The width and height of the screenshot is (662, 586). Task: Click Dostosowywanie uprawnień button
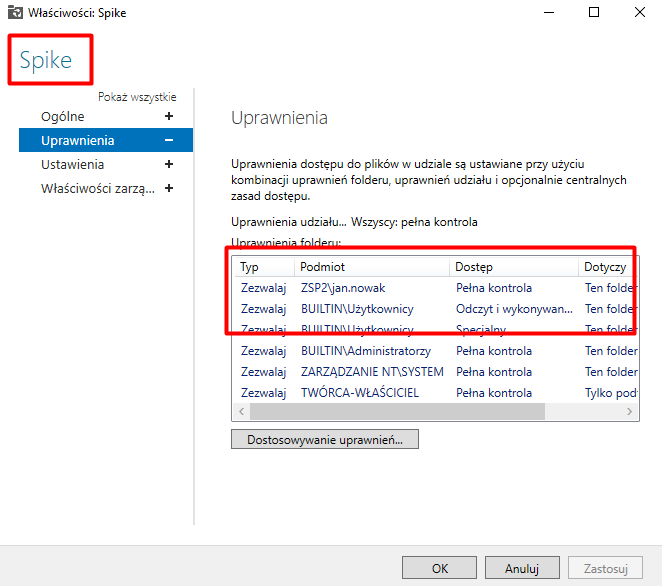324,440
